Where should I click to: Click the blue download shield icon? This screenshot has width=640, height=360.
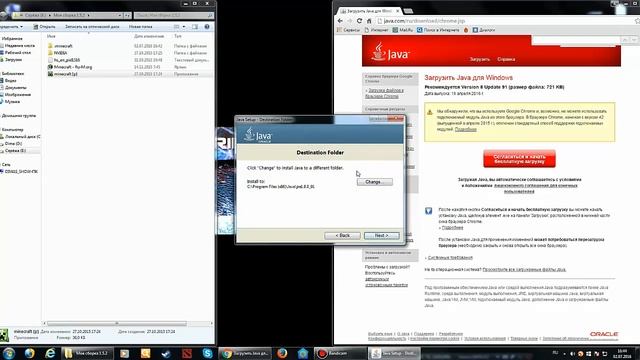[x=429, y=211]
